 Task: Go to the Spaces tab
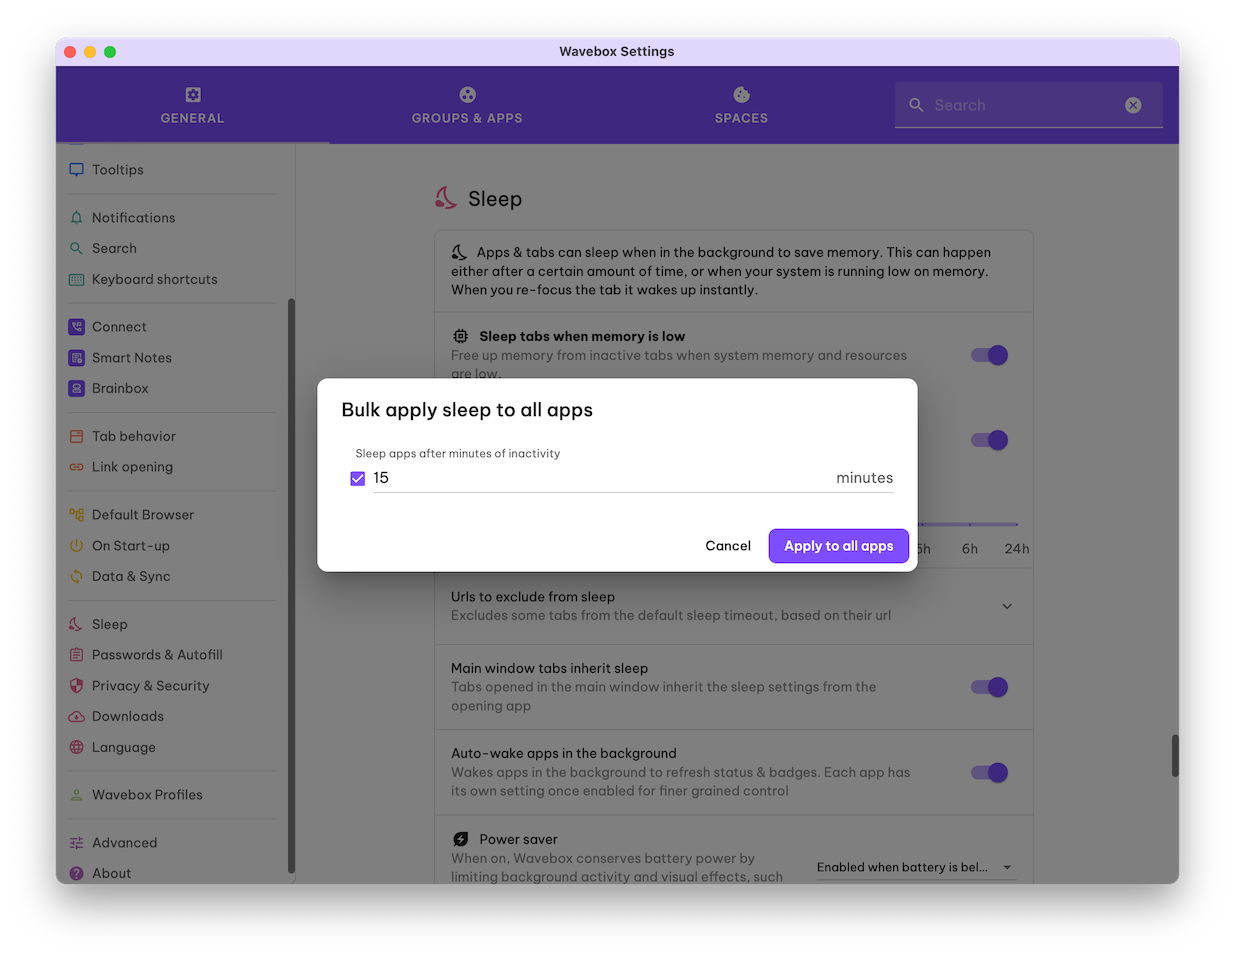(741, 105)
